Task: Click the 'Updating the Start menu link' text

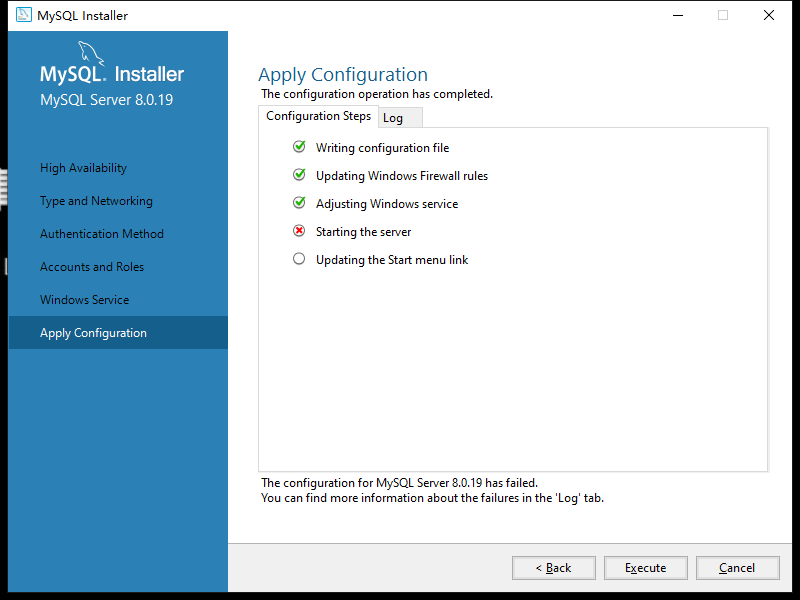Action: click(392, 260)
